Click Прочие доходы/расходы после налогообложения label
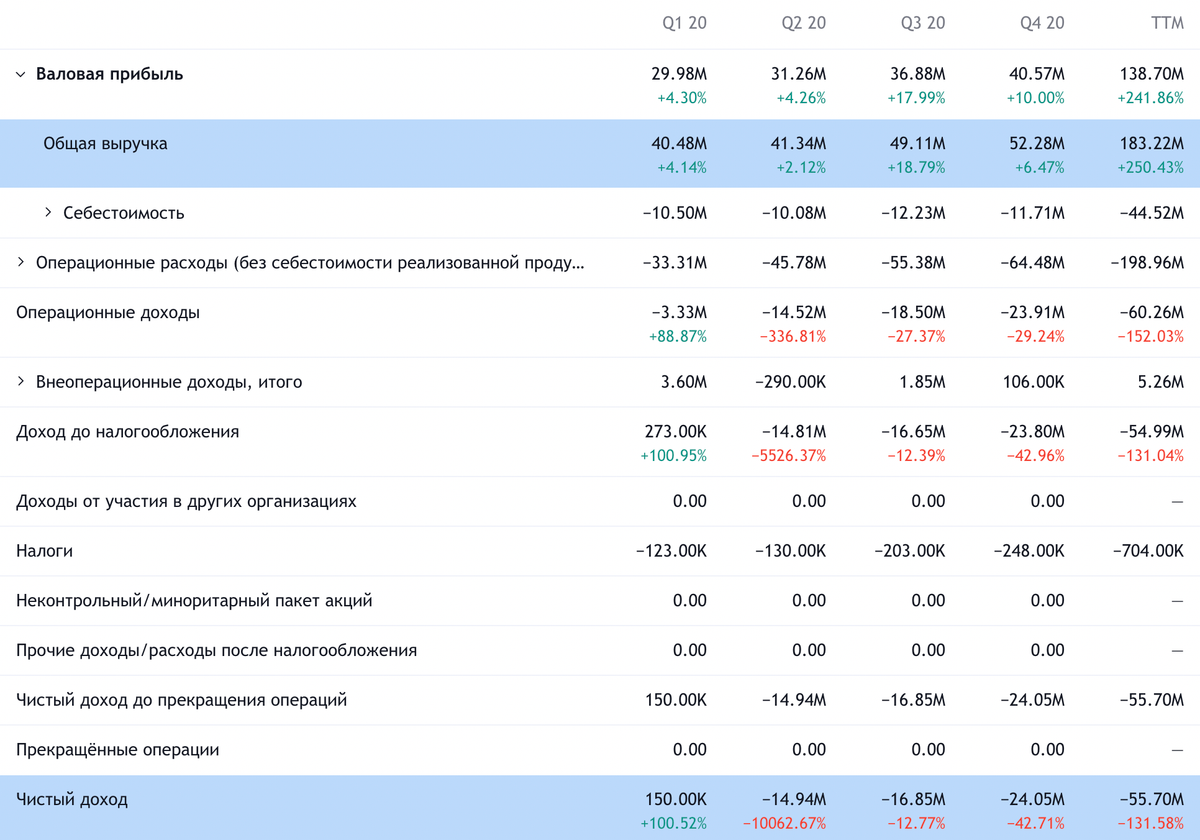The height and width of the screenshot is (840, 1200). pos(216,651)
